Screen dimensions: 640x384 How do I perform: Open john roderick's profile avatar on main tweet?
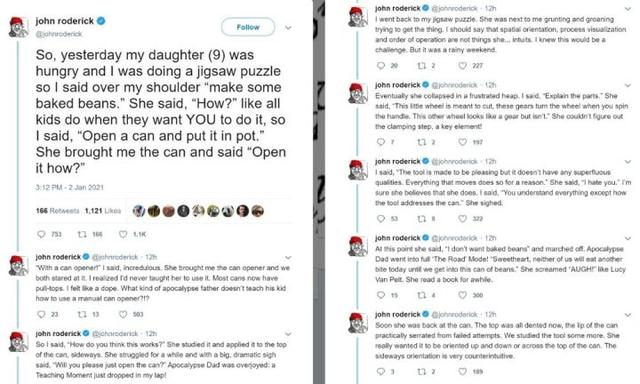(x=18, y=27)
